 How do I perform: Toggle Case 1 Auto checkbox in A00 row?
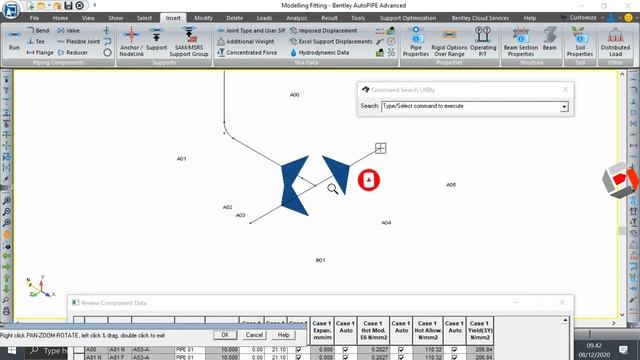(x=345, y=350)
